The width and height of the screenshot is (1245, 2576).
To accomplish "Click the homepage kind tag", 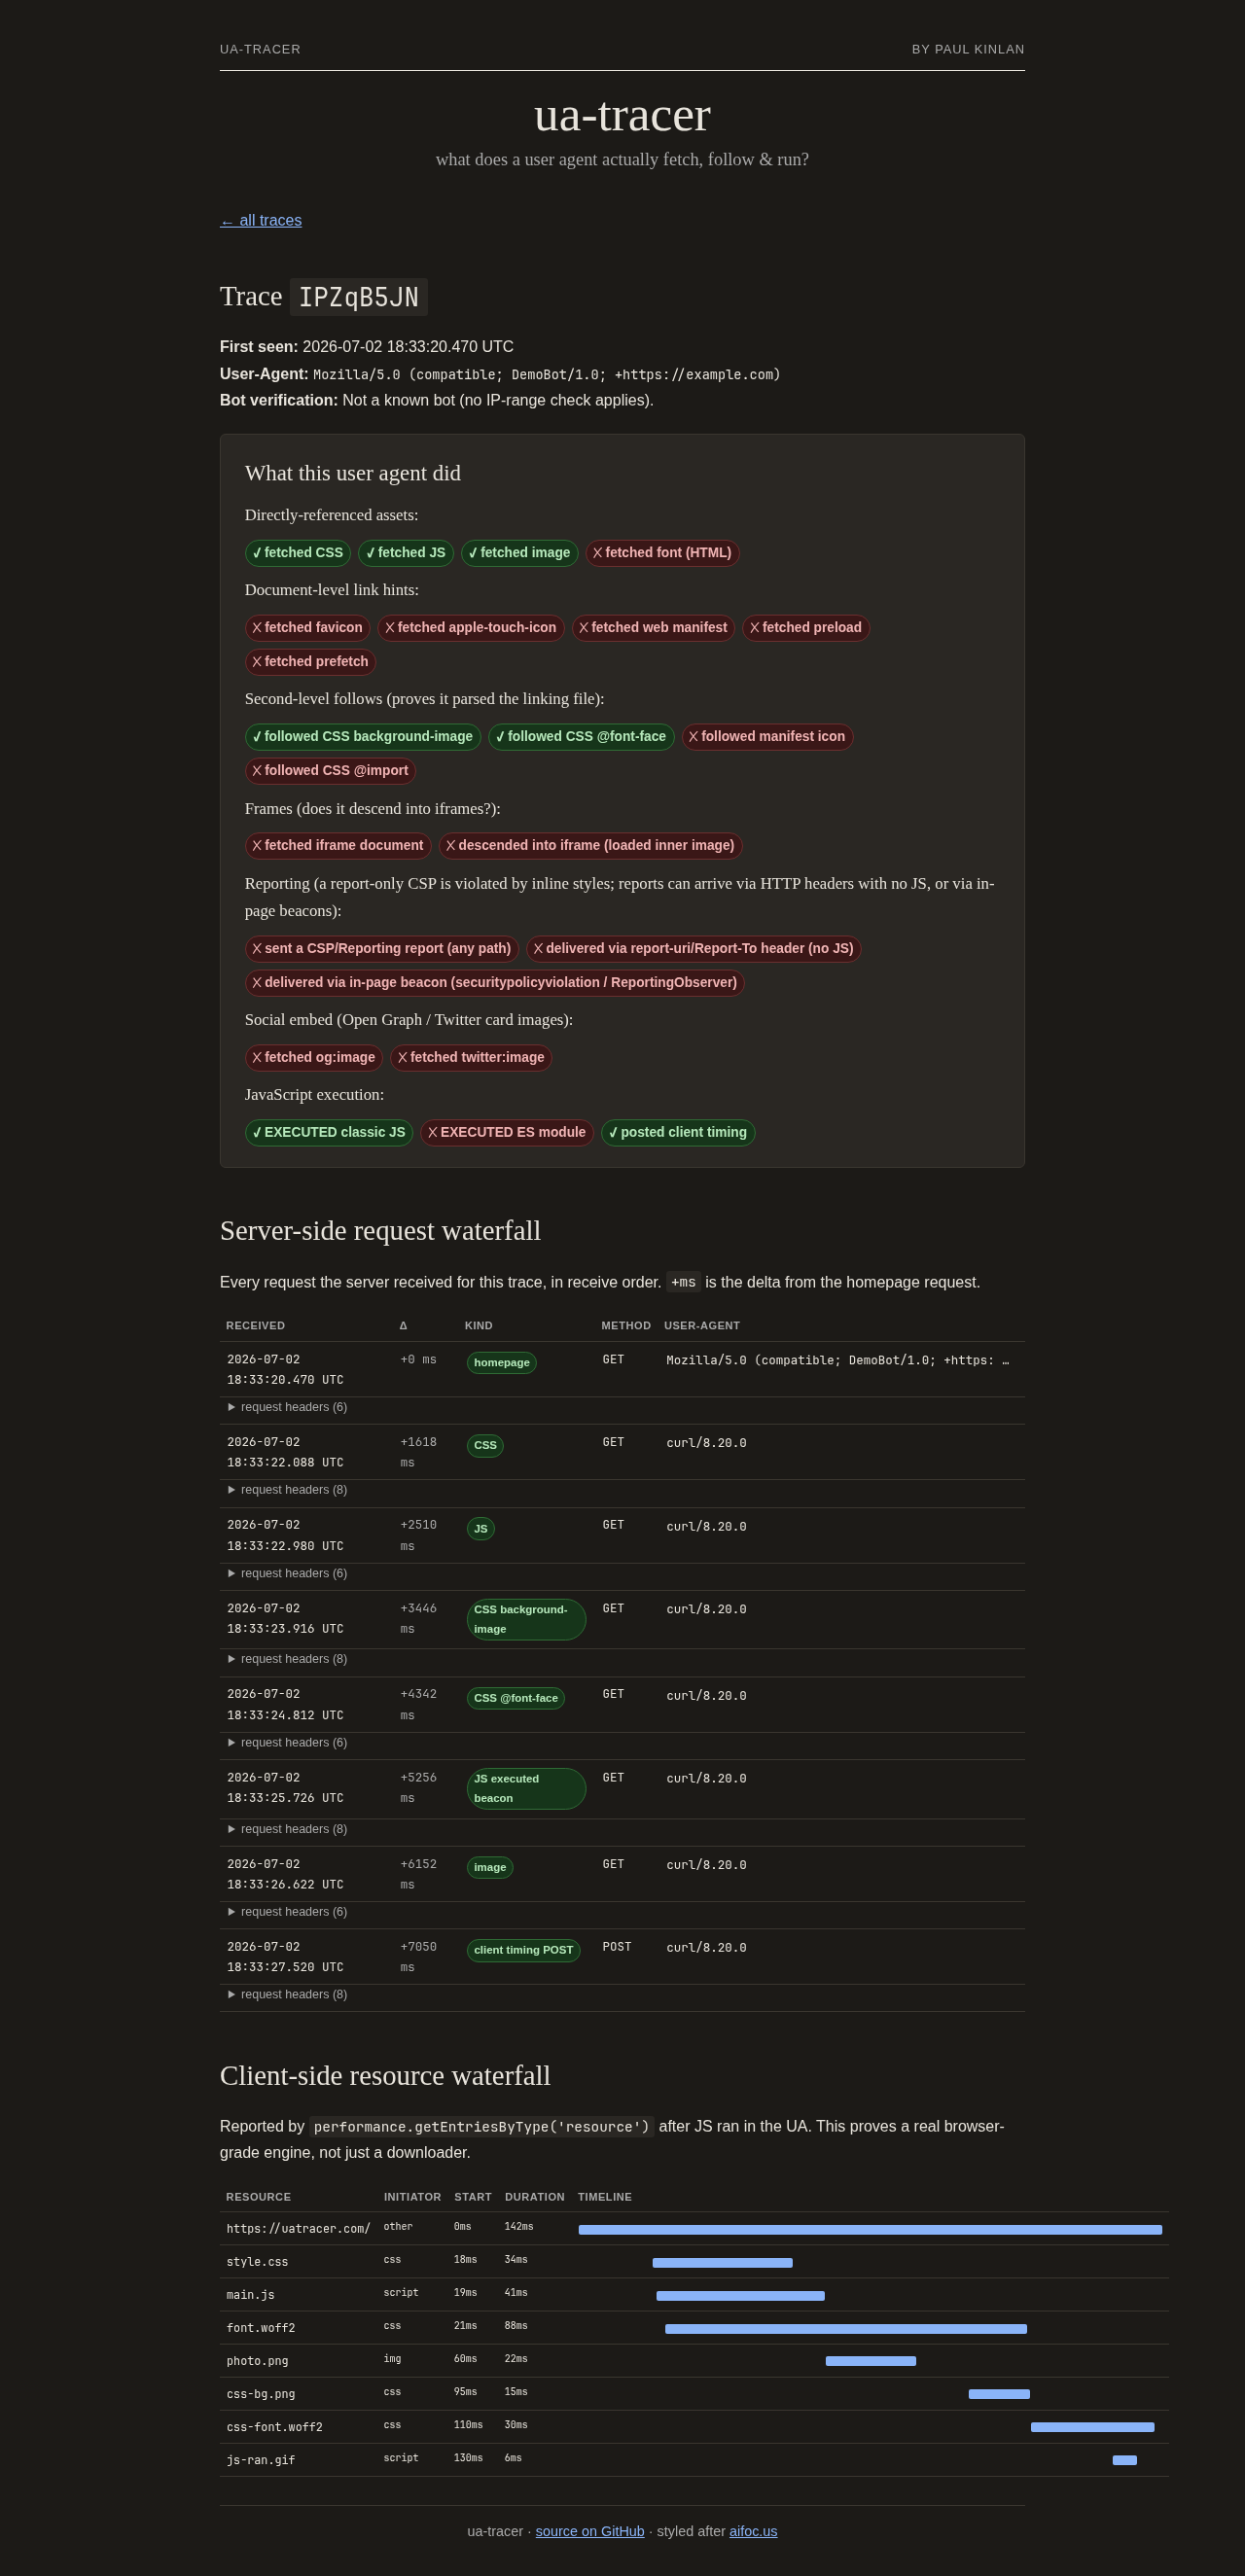I will pyautogui.click(x=502, y=1363).
